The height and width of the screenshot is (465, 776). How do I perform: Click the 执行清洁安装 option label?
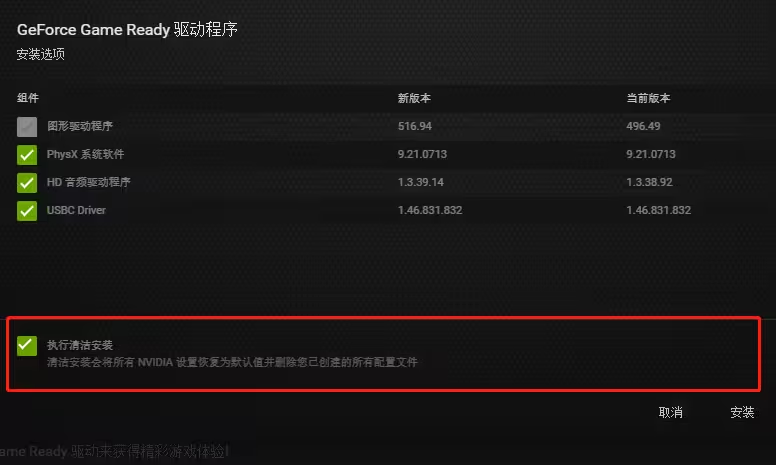(x=80, y=345)
